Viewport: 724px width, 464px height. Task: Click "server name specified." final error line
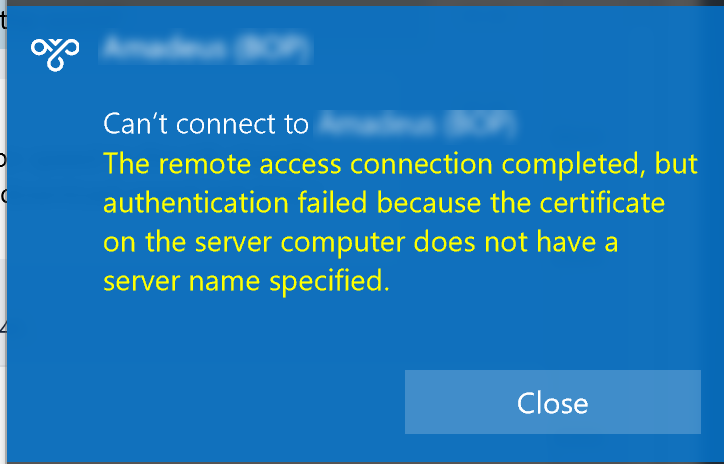tap(247, 281)
